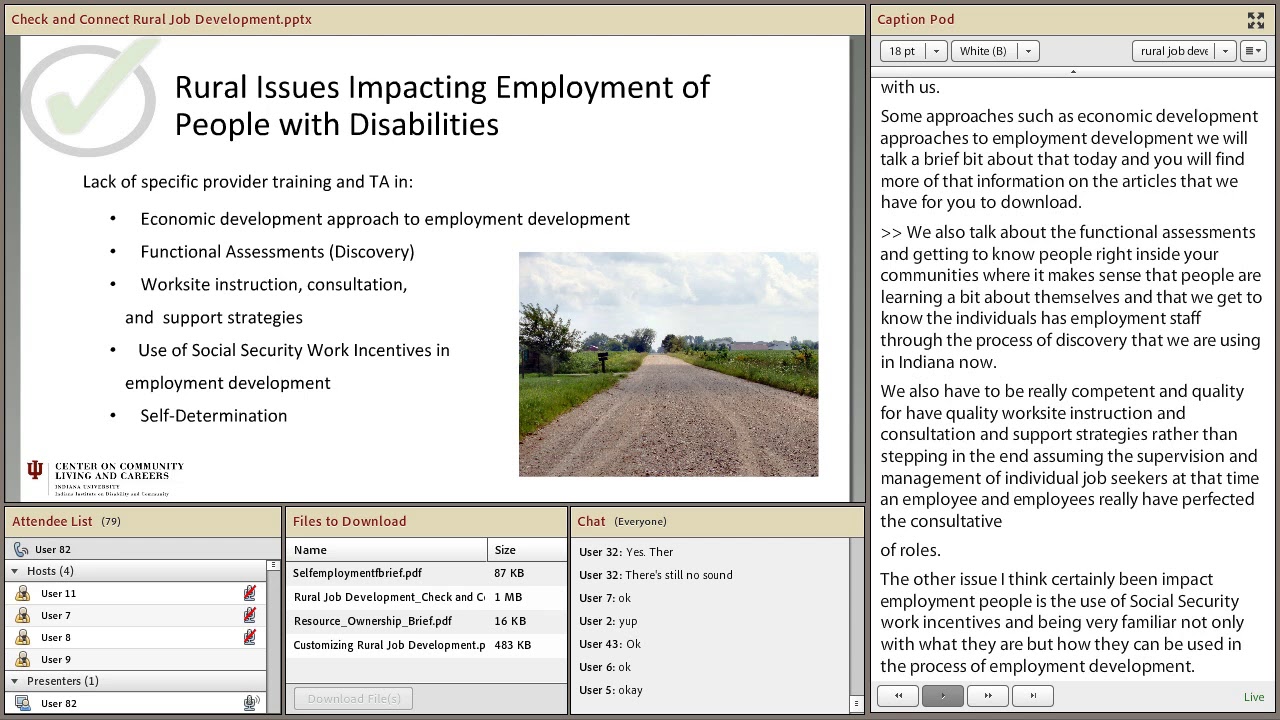
Task: Click host icon of User 11
Action: click(x=22, y=593)
